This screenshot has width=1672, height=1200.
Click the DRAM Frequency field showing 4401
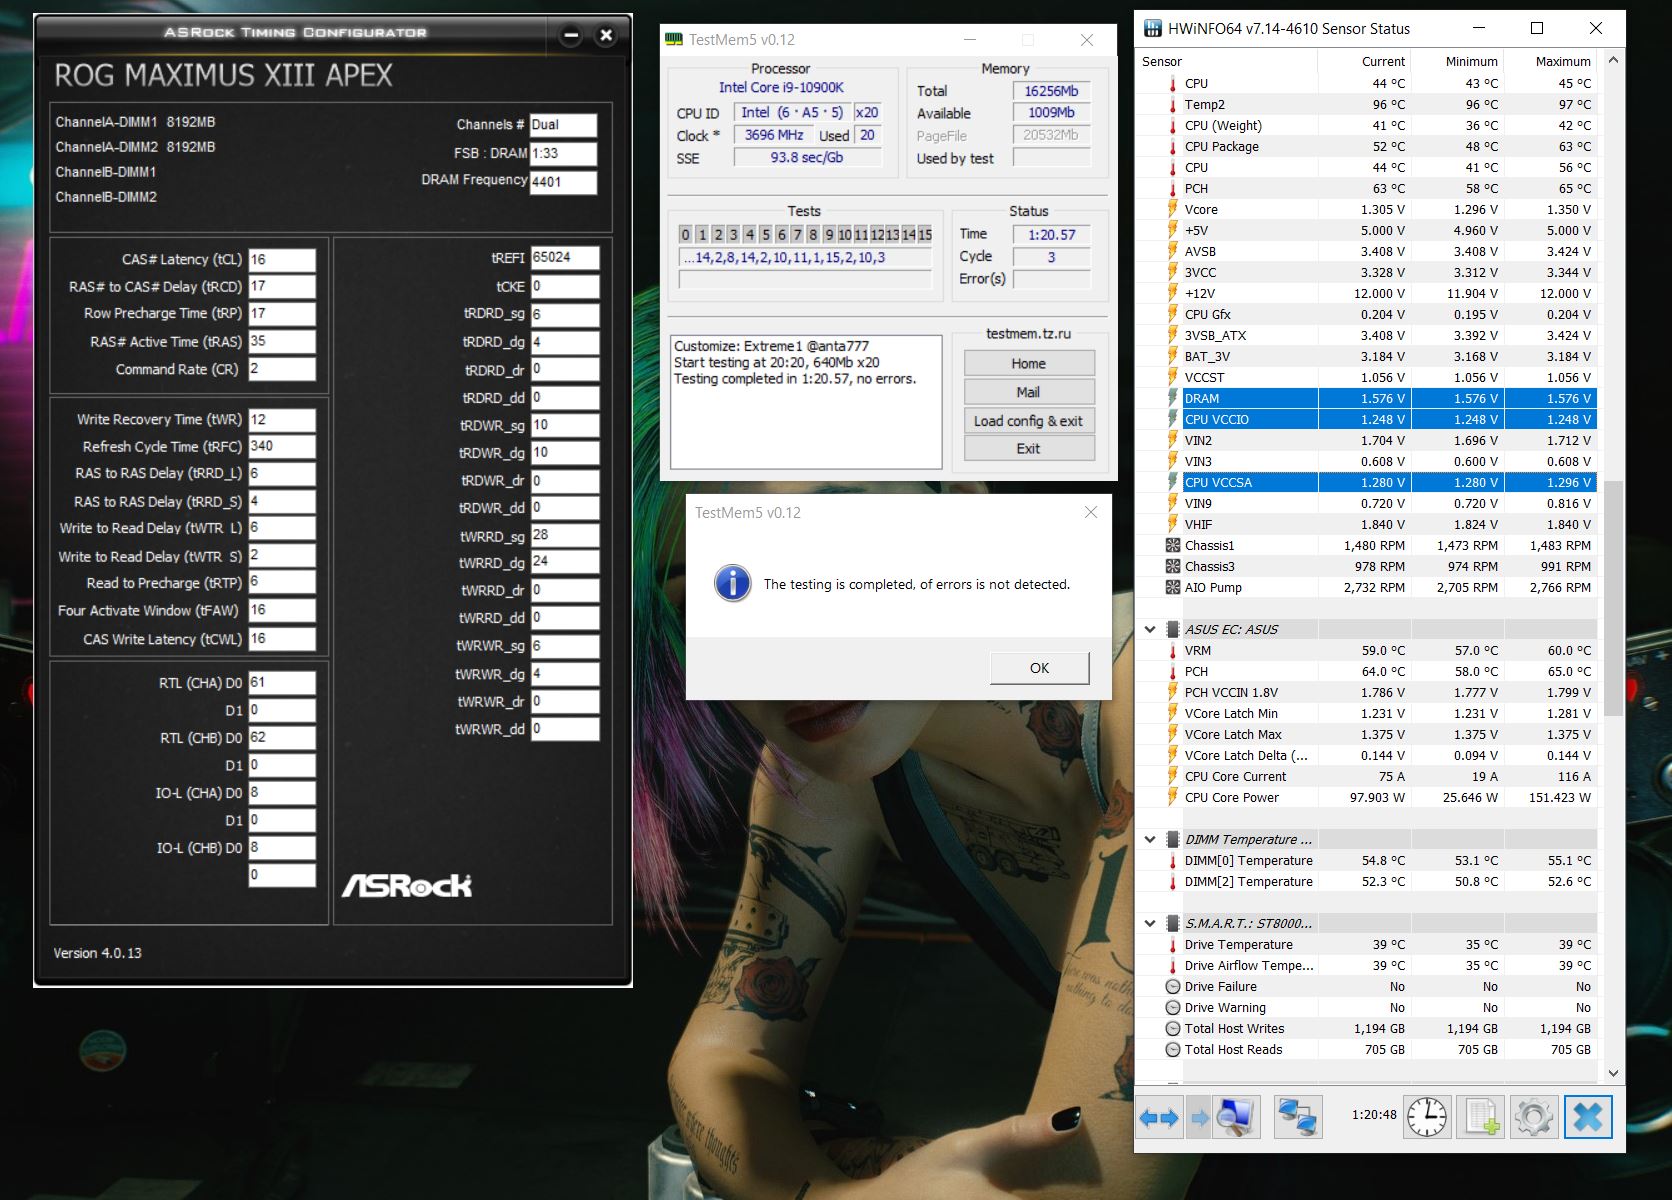pyautogui.click(x=563, y=182)
